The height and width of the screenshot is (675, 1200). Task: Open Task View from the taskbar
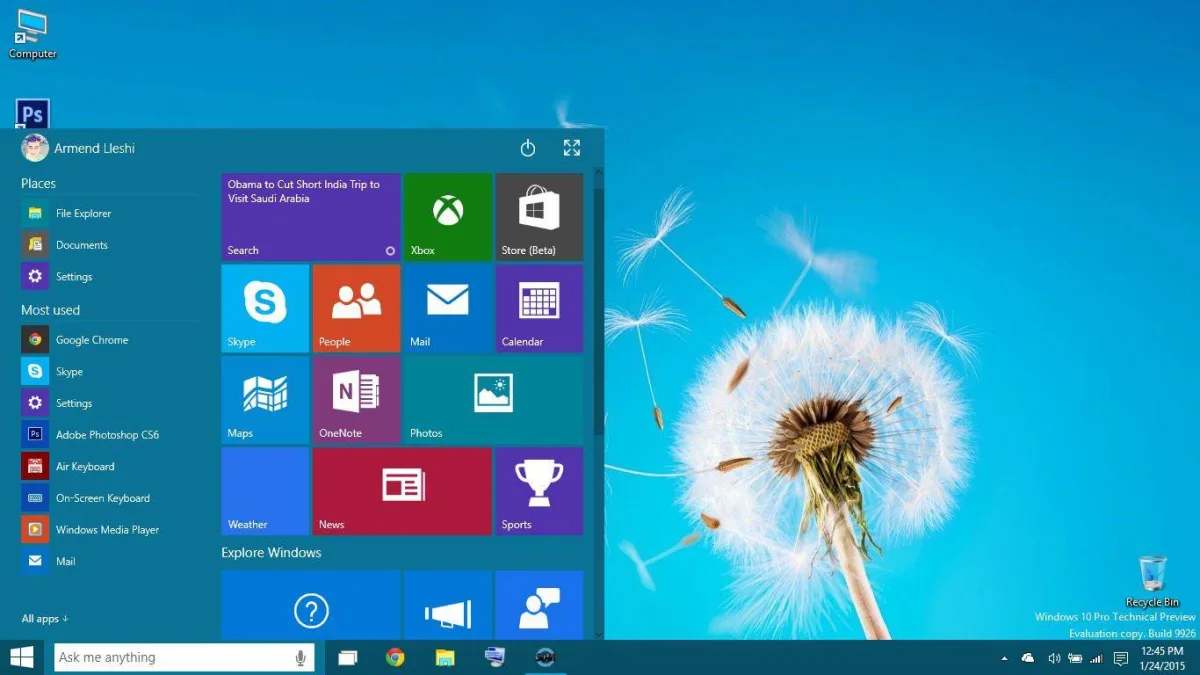point(347,657)
